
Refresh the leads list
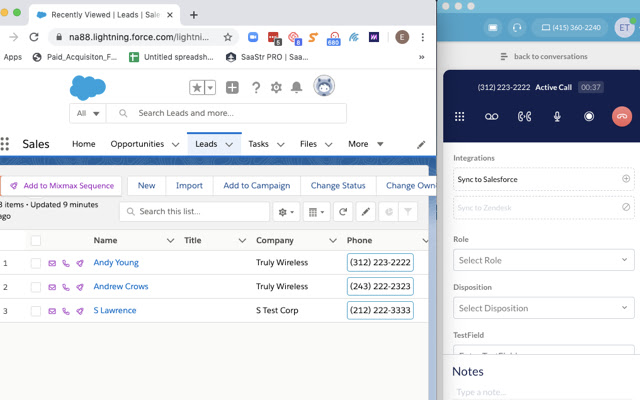coord(343,212)
